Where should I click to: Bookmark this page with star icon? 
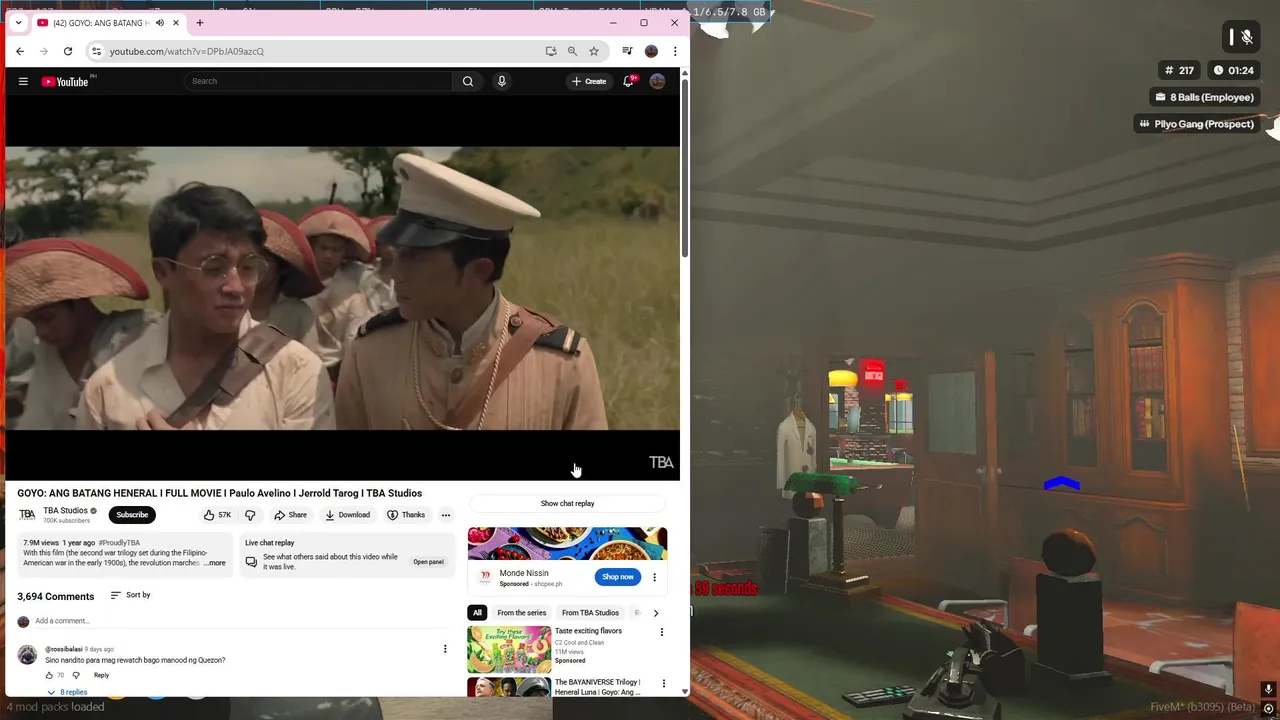pyautogui.click(x=594, y=51)
